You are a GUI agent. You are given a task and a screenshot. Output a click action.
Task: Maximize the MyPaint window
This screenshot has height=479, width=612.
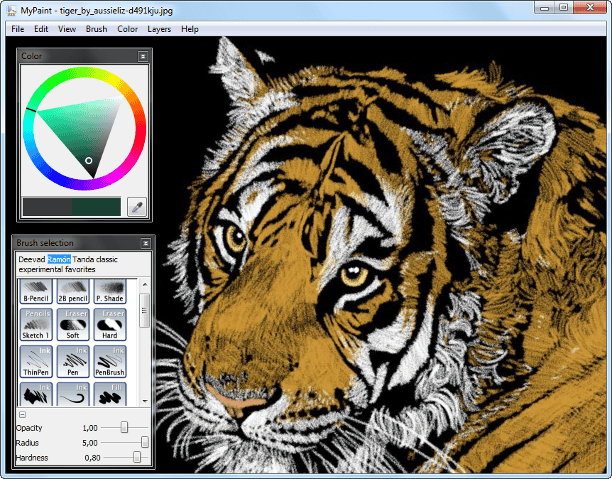564,7
